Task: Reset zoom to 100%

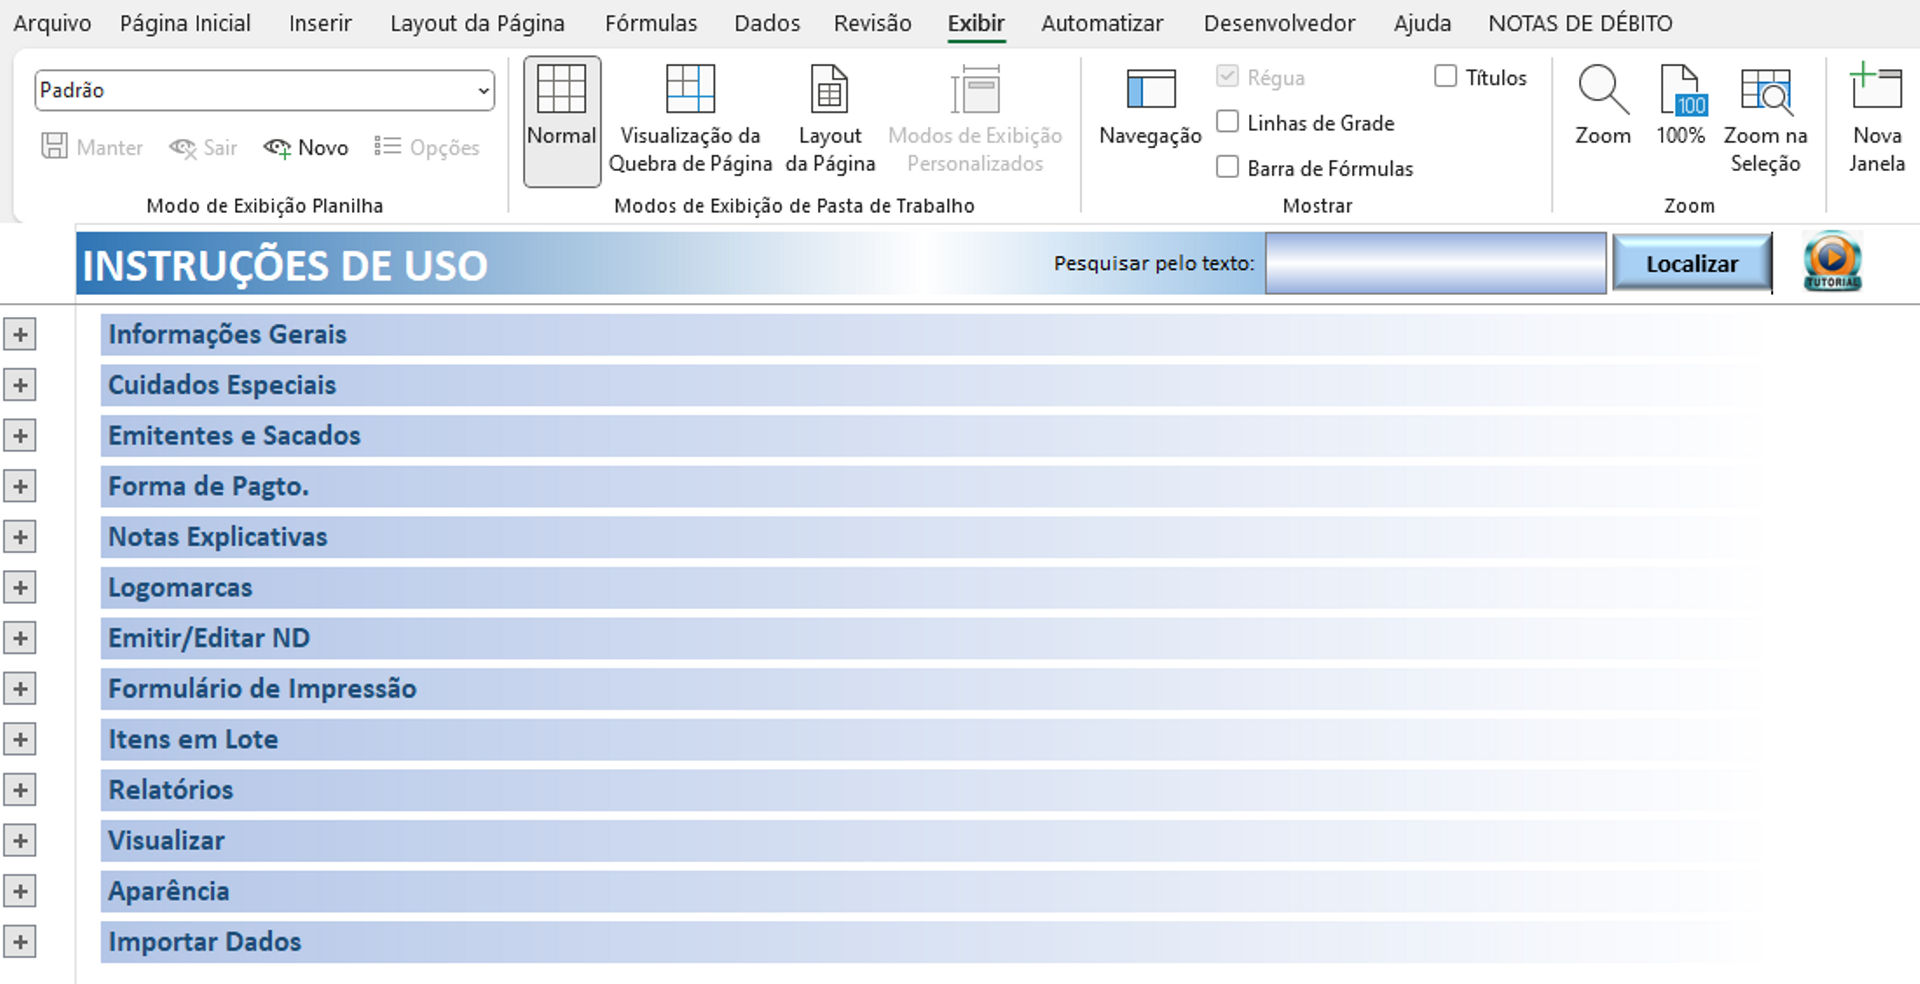Action: tap(1681, 106)
